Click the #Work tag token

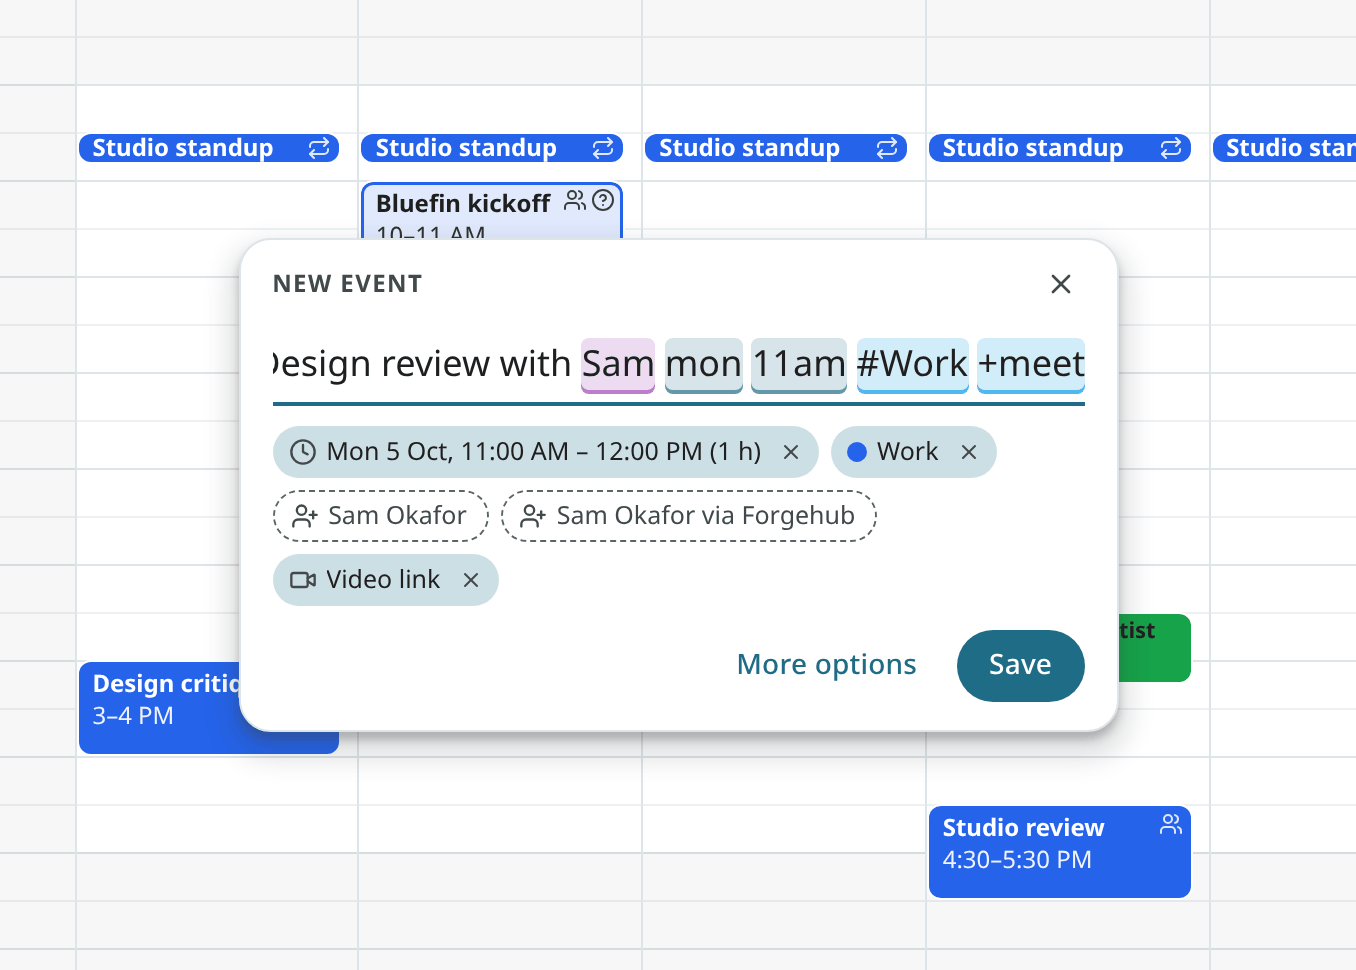click(913, 365)
